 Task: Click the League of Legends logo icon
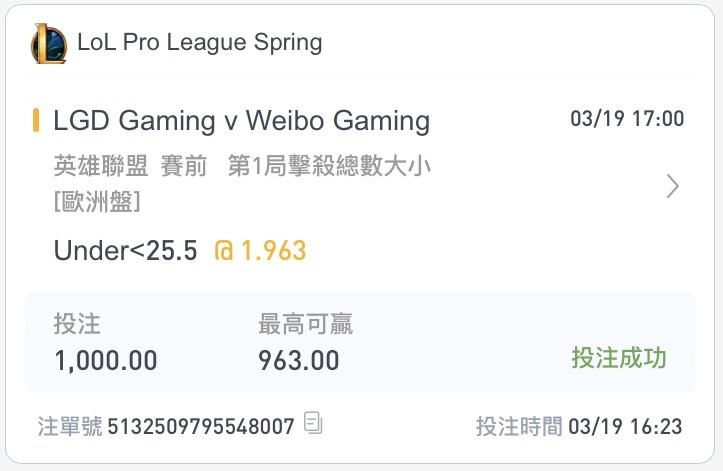click(49, 43)
